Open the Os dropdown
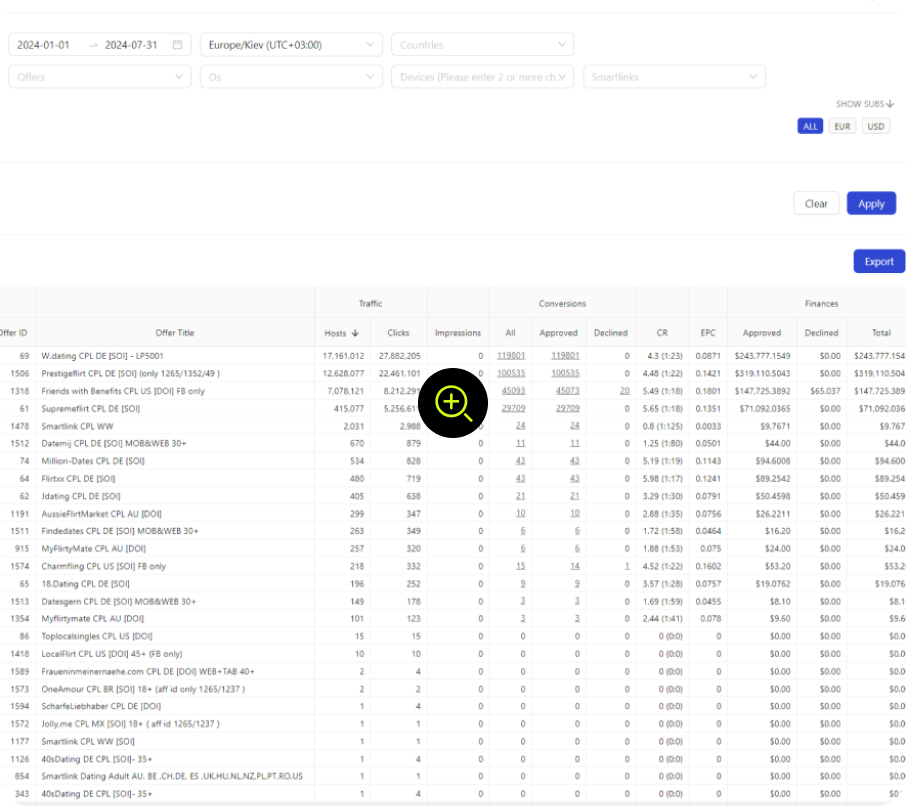 [x=291, y=77]
